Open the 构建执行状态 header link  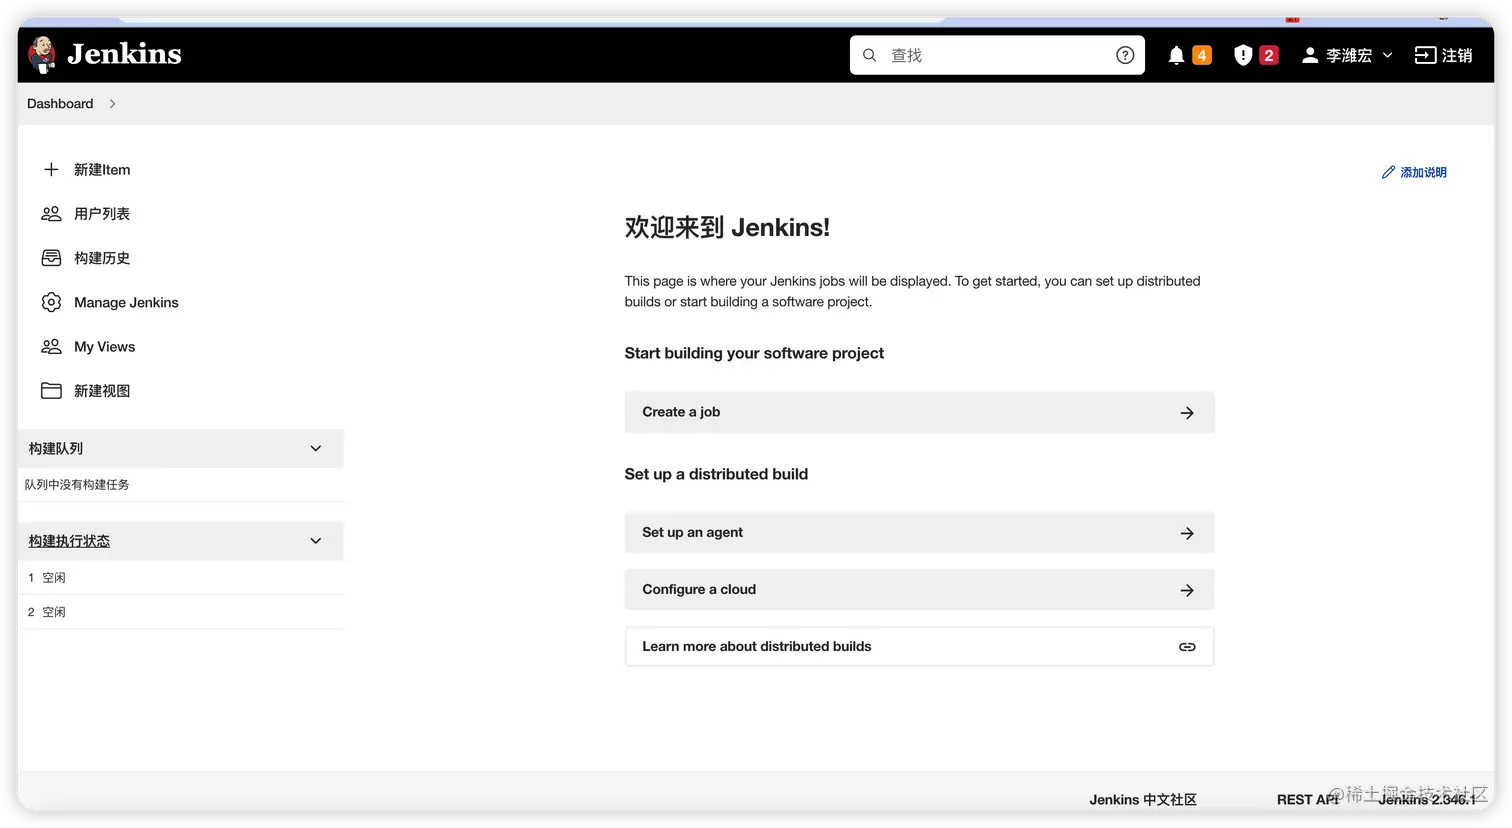[x=69, y=541]
